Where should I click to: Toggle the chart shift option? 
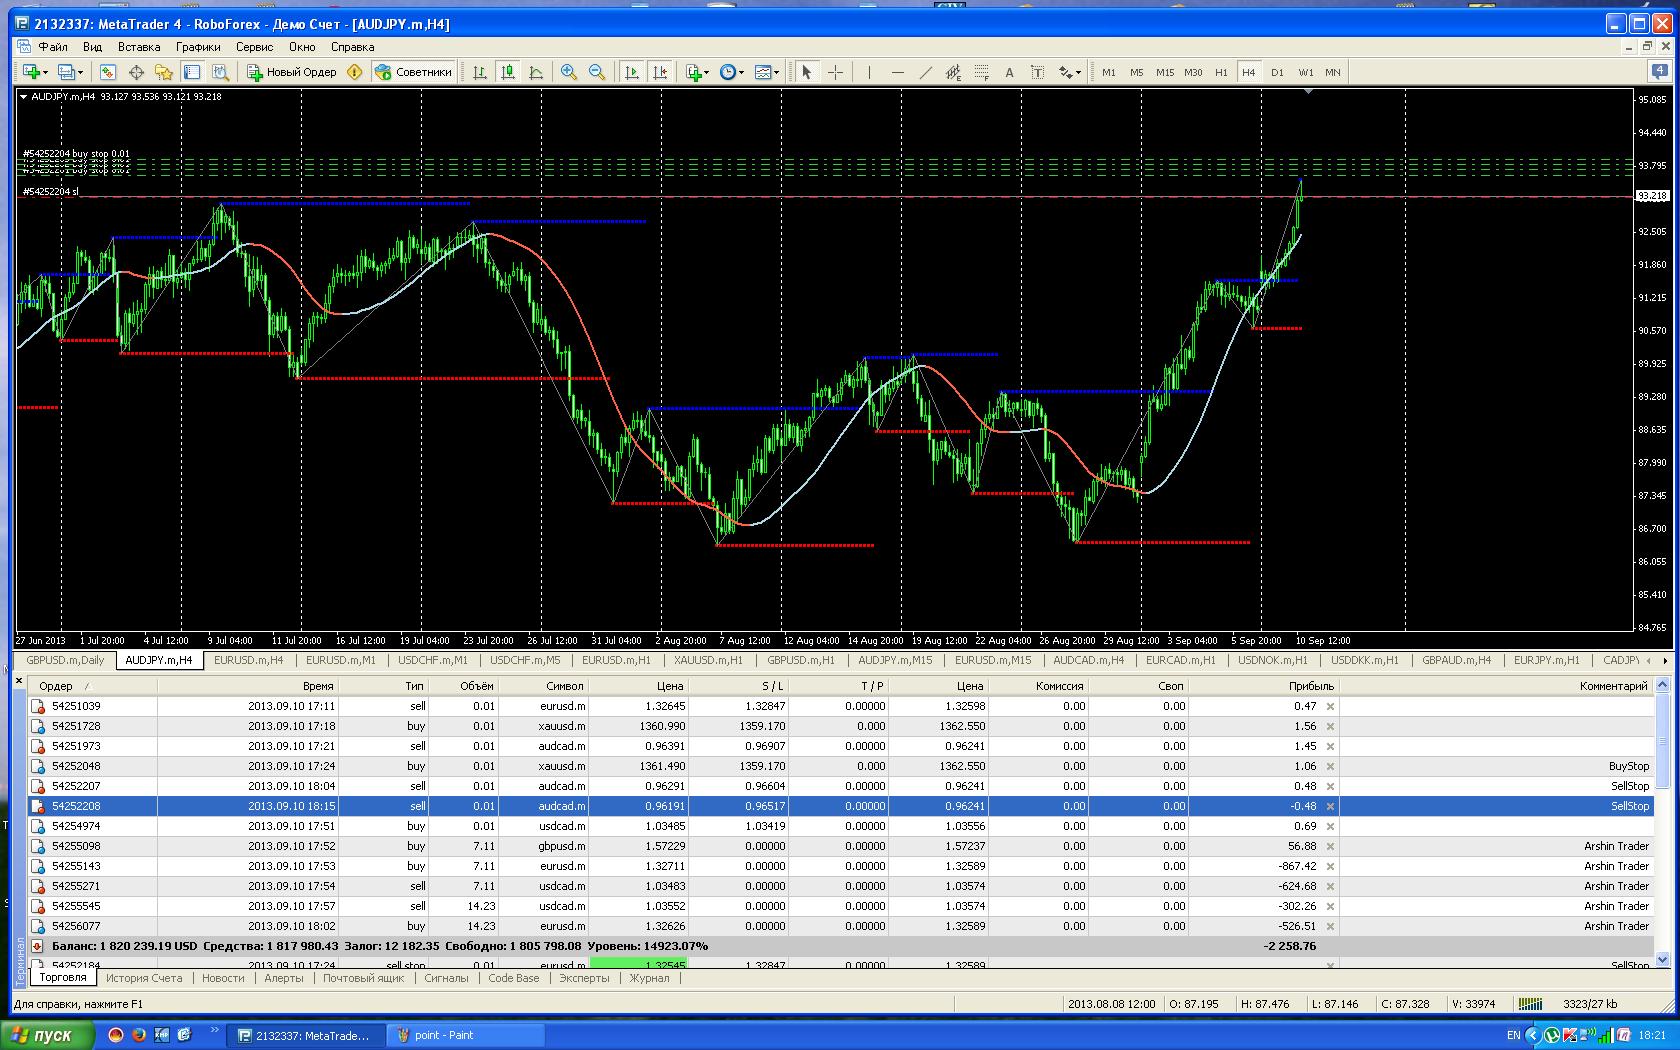point(660,72)
